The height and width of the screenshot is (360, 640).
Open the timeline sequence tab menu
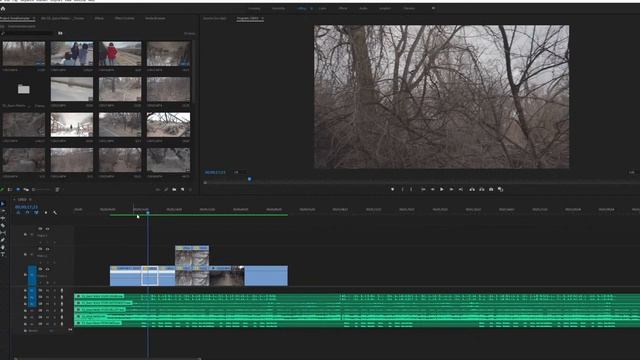pos(30,200)
